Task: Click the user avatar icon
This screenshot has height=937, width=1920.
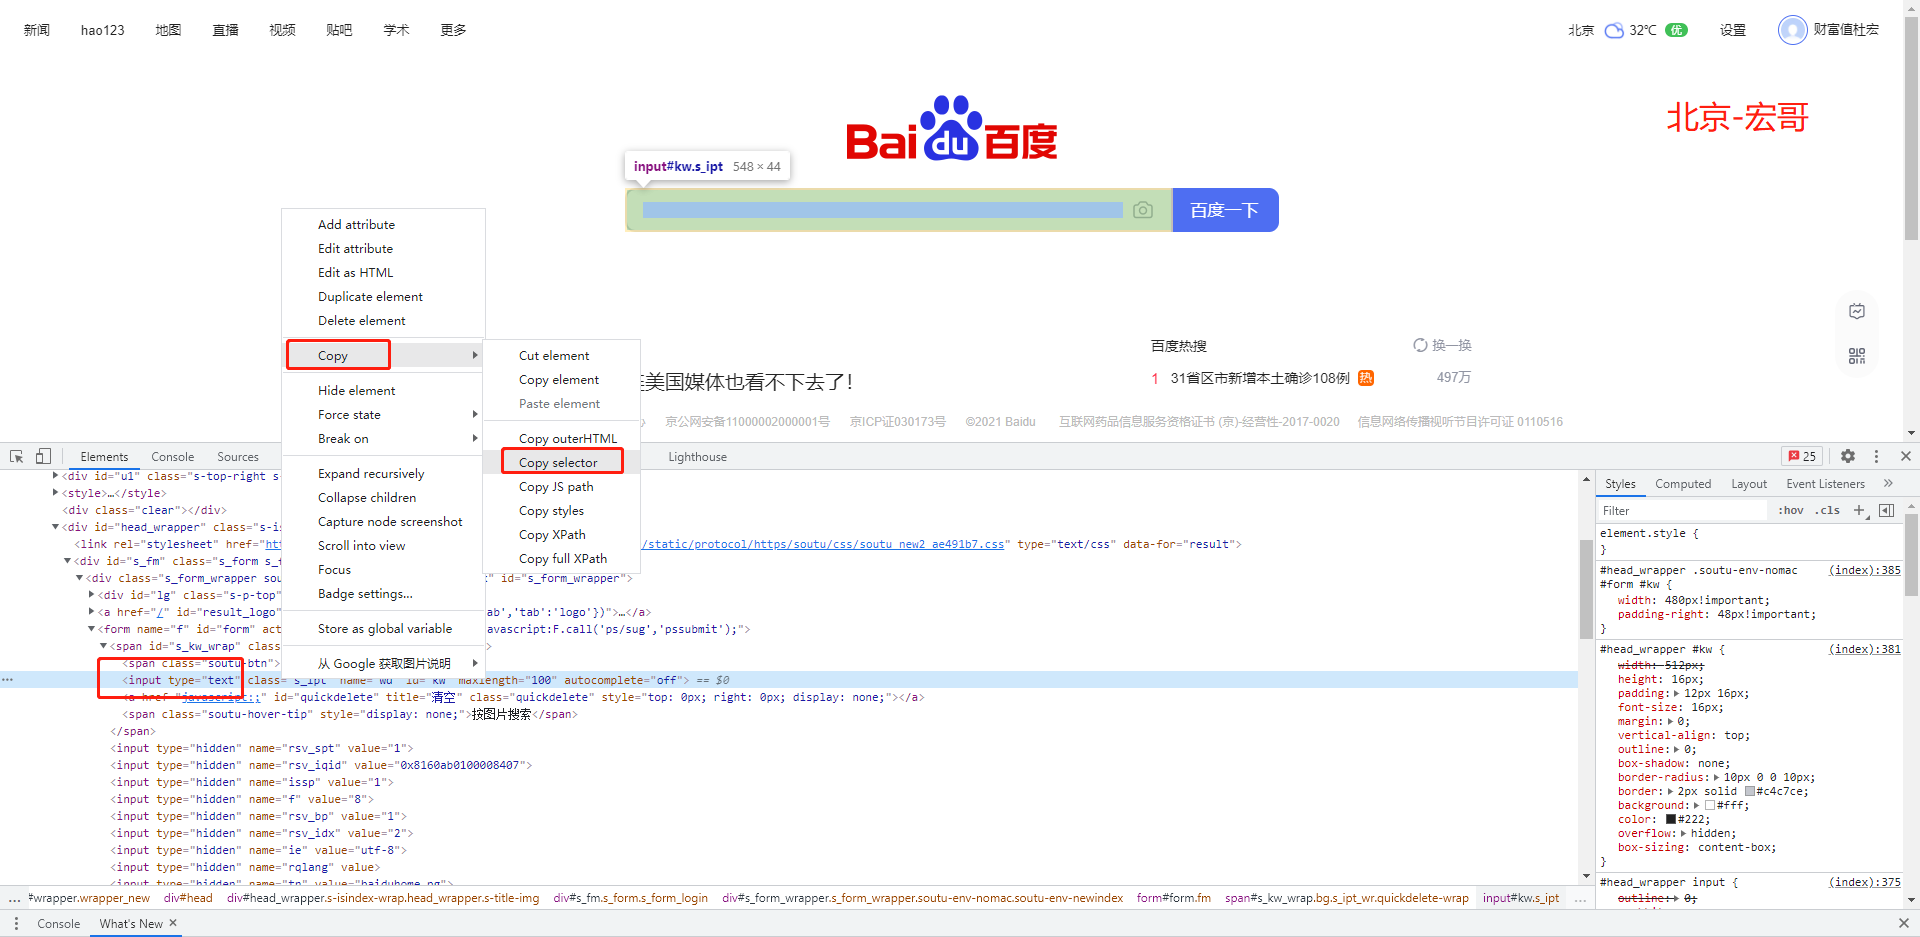Action: (x=1792, y=30)
